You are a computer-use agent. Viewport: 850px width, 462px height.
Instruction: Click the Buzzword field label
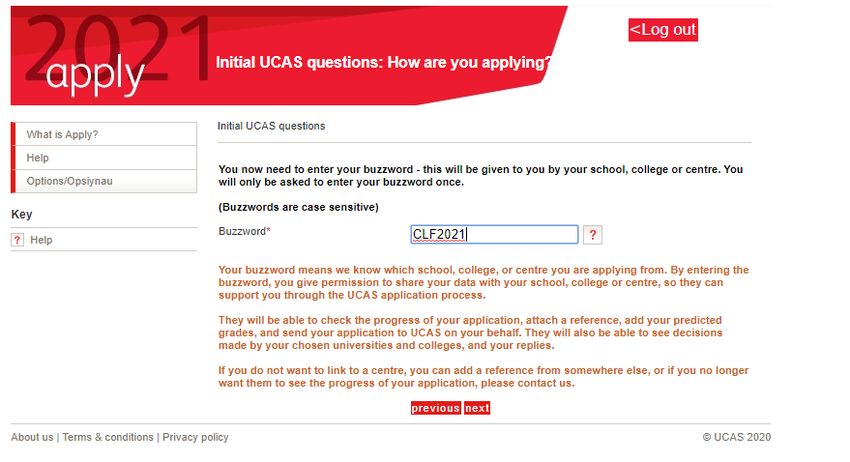pos(244,231)
